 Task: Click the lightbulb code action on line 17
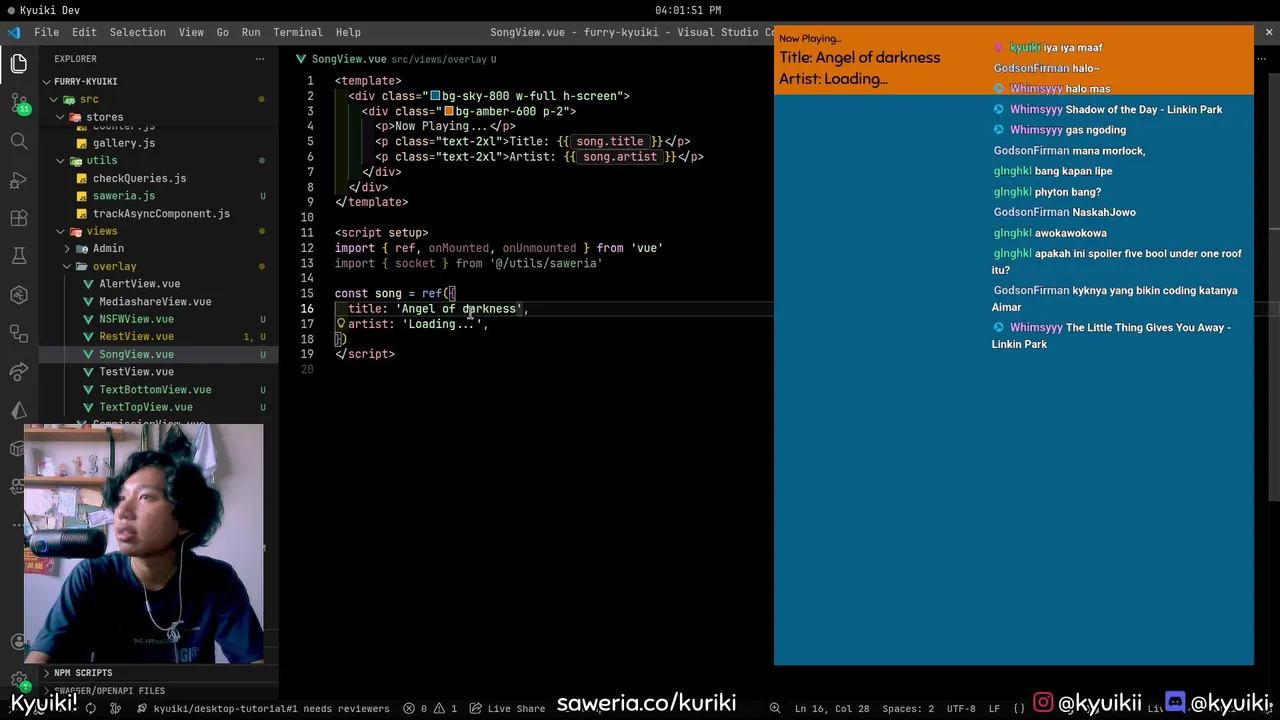(341, 324)
